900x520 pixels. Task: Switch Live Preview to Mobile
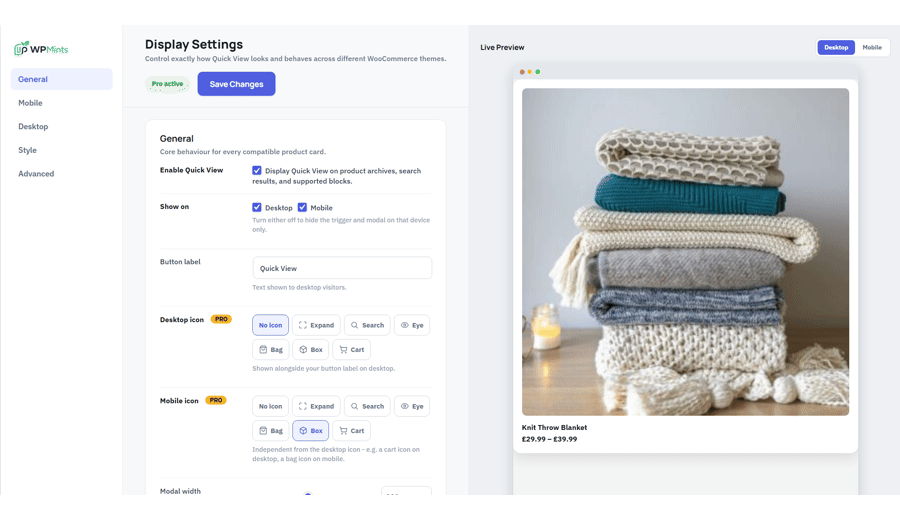coord(872,48)
